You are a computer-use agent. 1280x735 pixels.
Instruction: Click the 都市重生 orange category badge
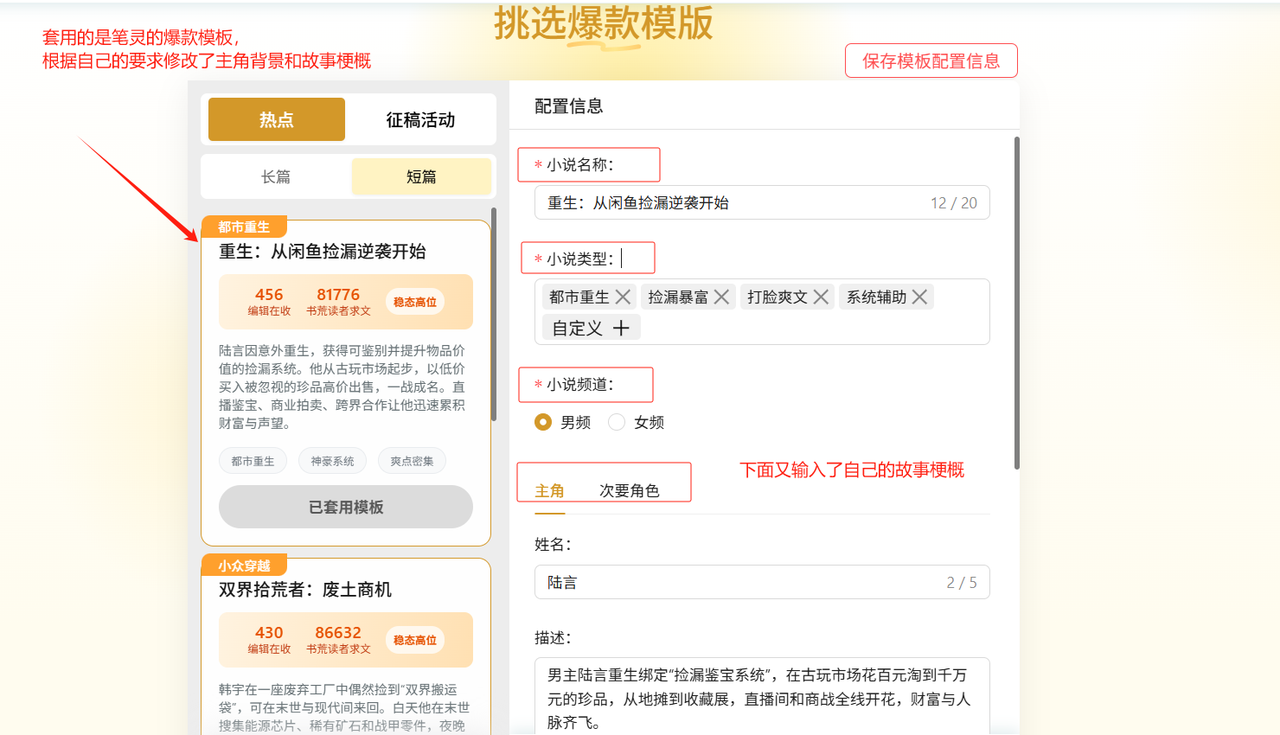click(x=244, y=227)
